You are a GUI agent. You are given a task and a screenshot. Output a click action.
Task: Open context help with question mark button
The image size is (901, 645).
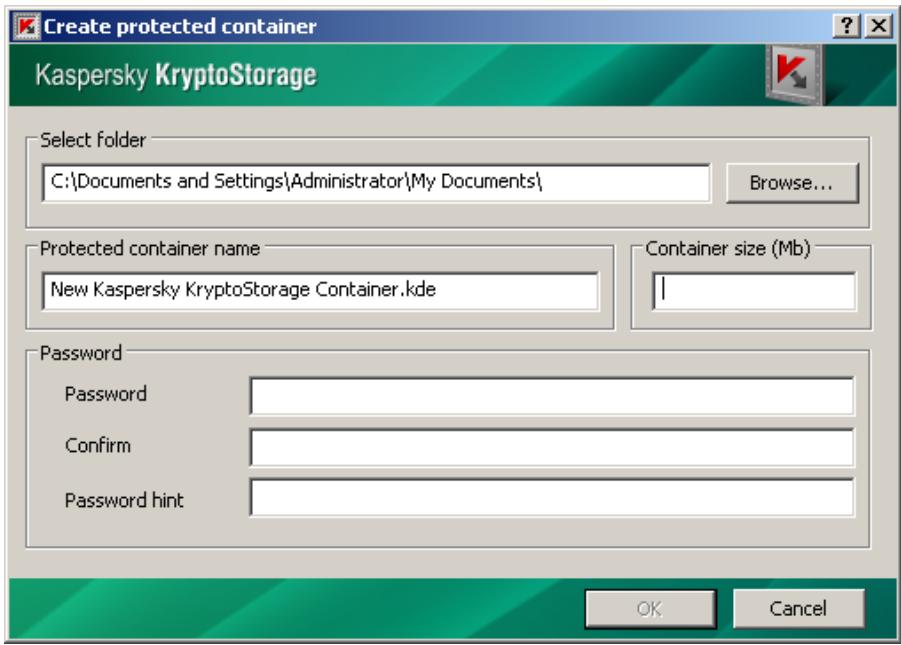click(846, 26)
